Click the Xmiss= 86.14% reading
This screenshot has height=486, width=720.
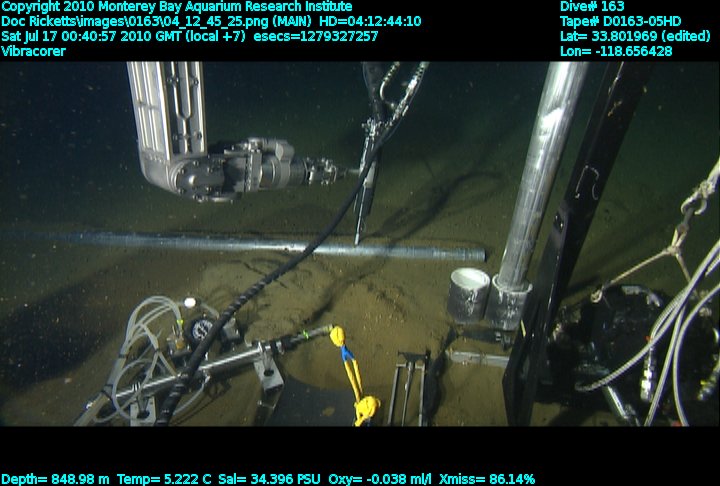point(487,479)
